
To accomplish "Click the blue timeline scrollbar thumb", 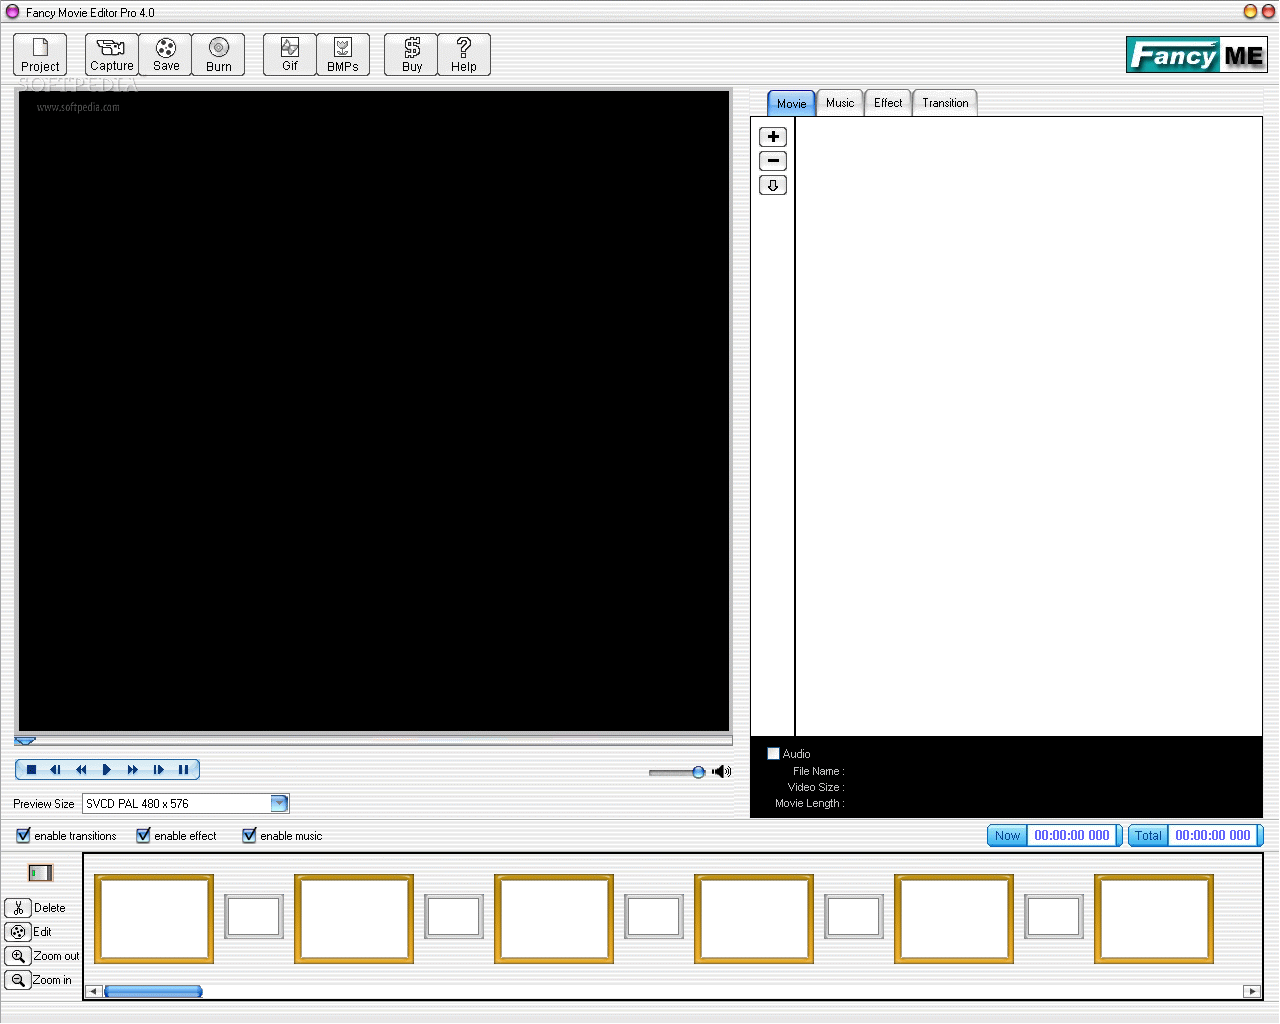I will click(x=153, y=991).
